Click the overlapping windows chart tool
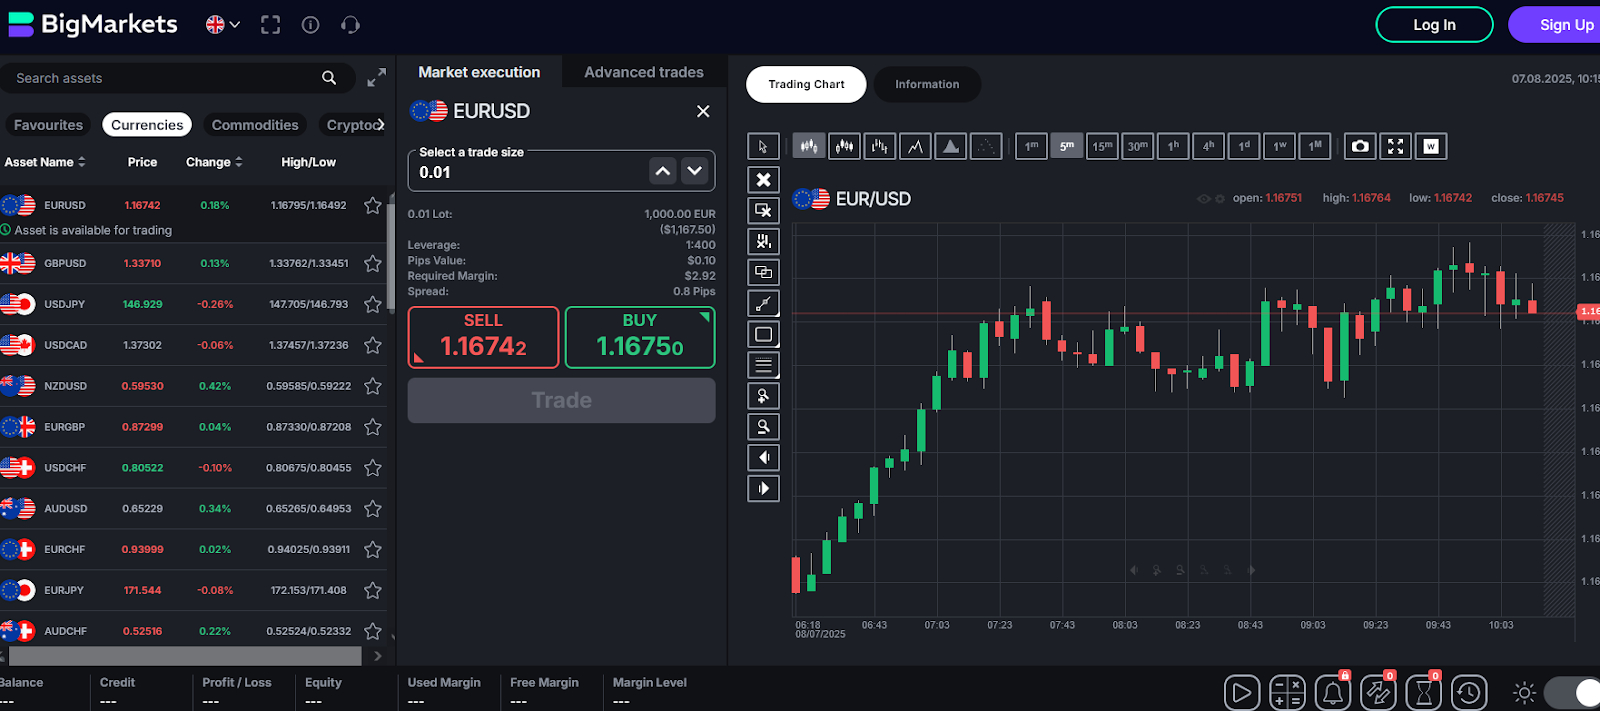This screenshot has width=1600, height=711. pos(763,272)
